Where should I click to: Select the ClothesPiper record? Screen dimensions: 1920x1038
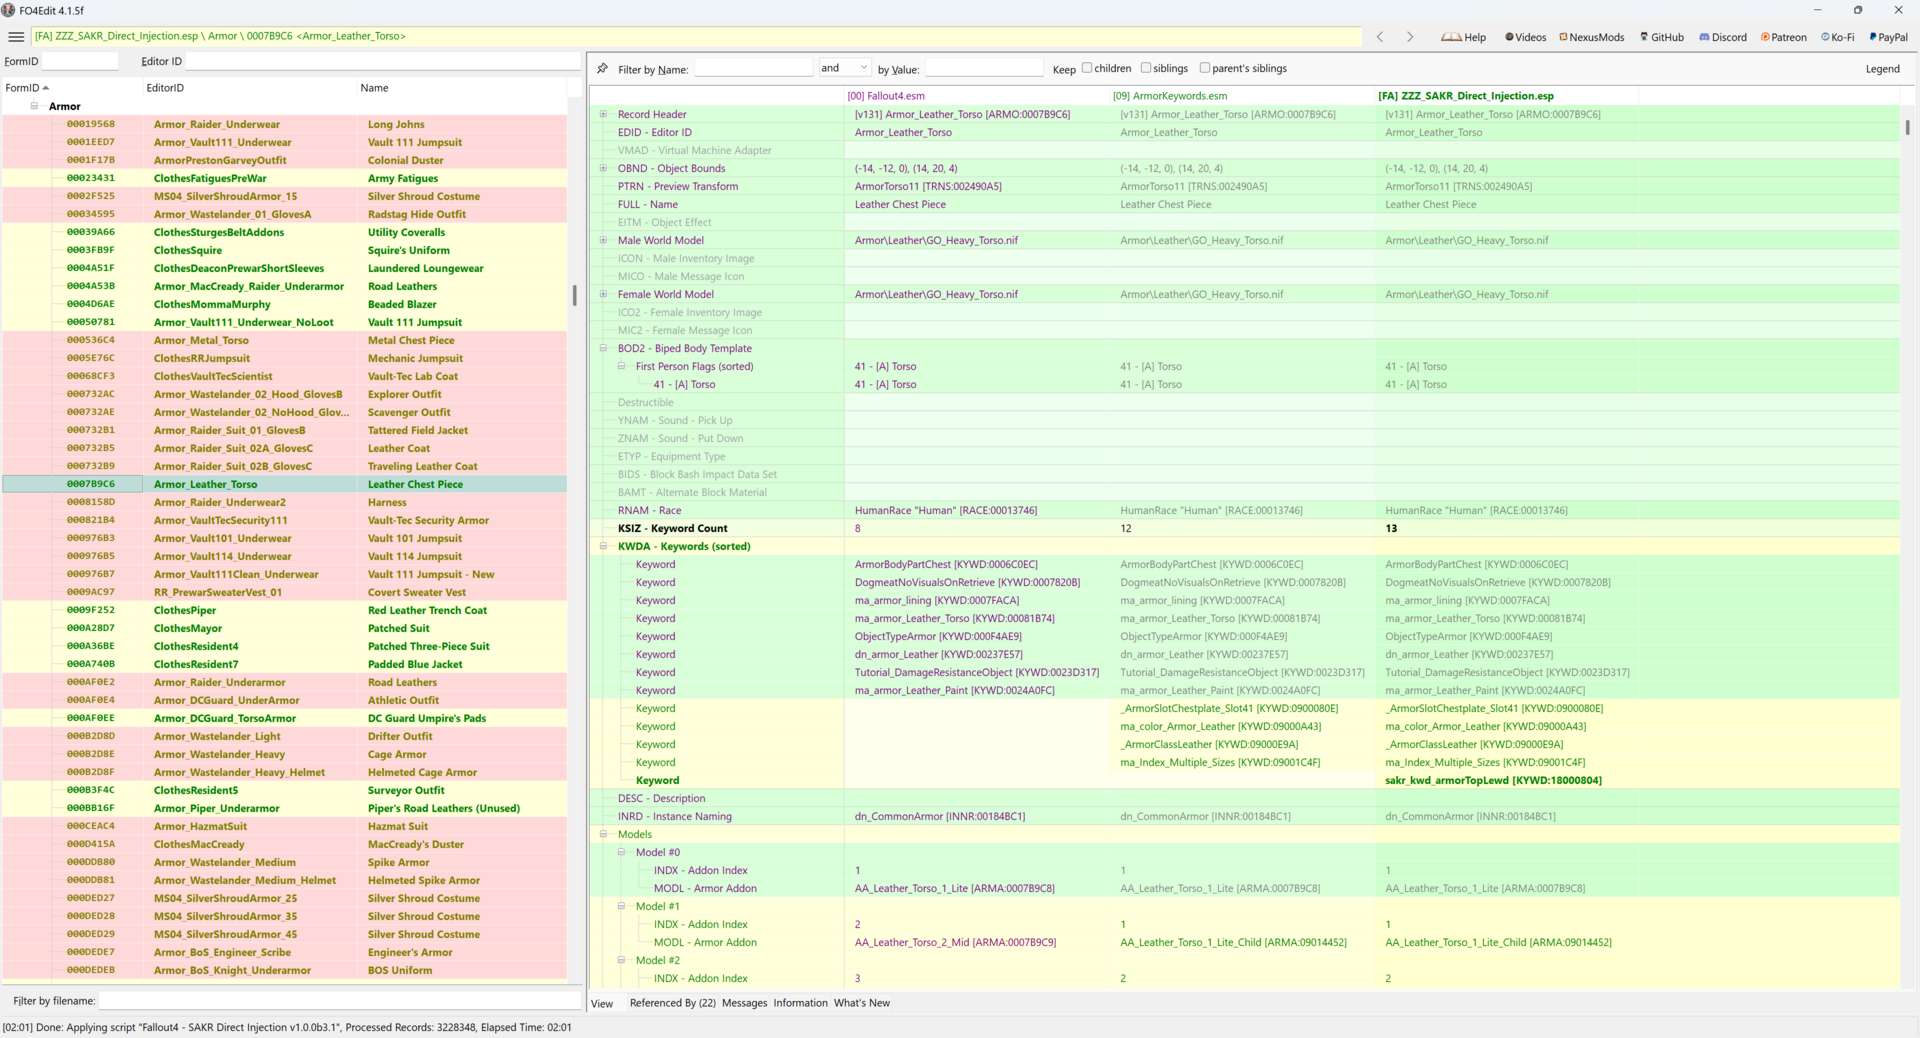click(x=284, y=610)
